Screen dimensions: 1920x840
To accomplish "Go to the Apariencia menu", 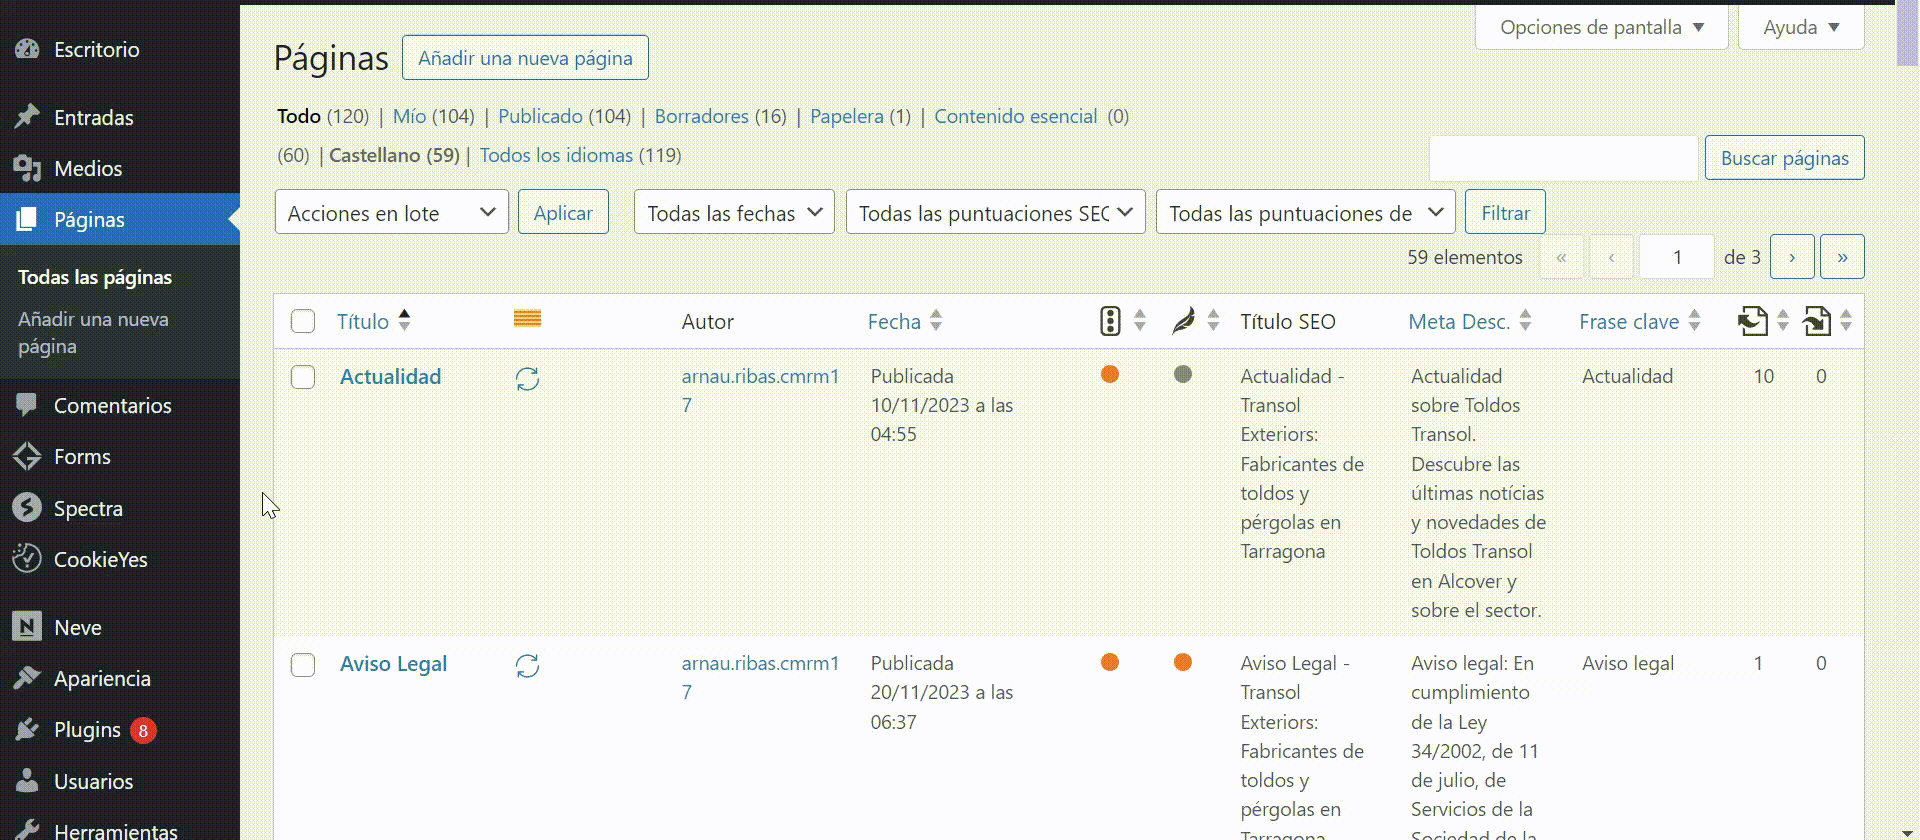I will point(102,679).
